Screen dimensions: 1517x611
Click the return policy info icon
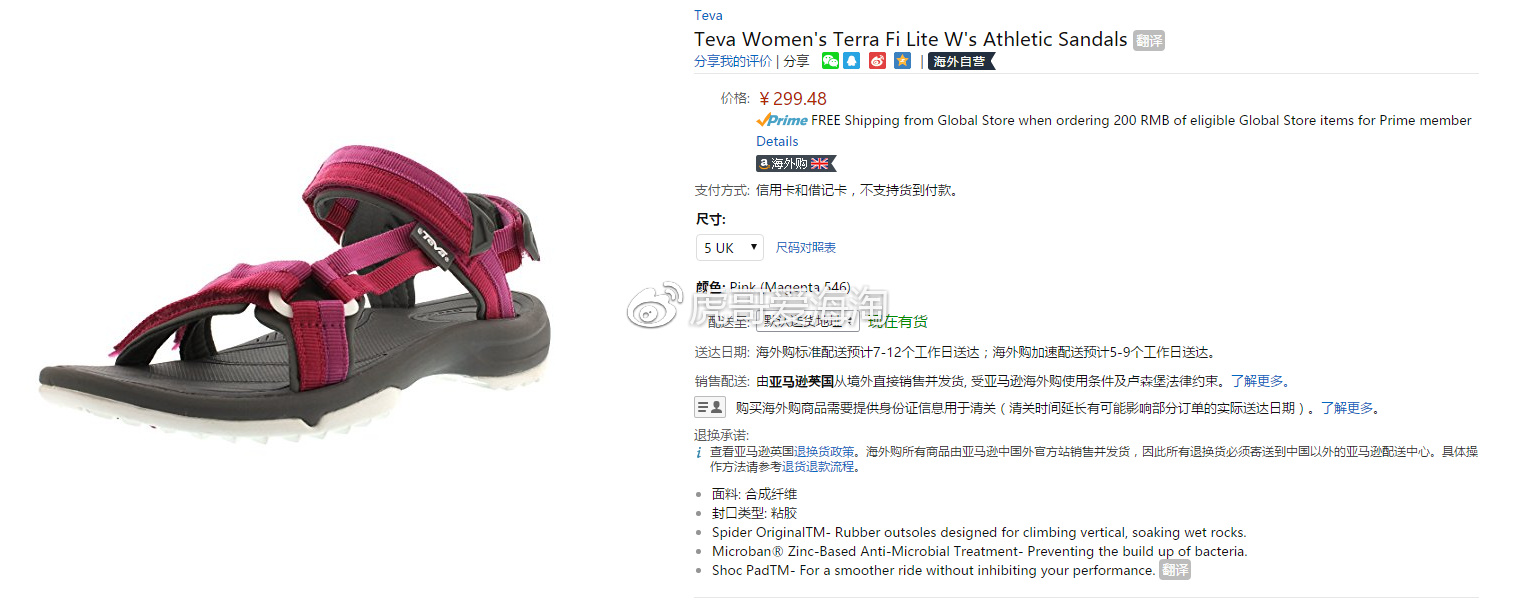coord(699,452)
